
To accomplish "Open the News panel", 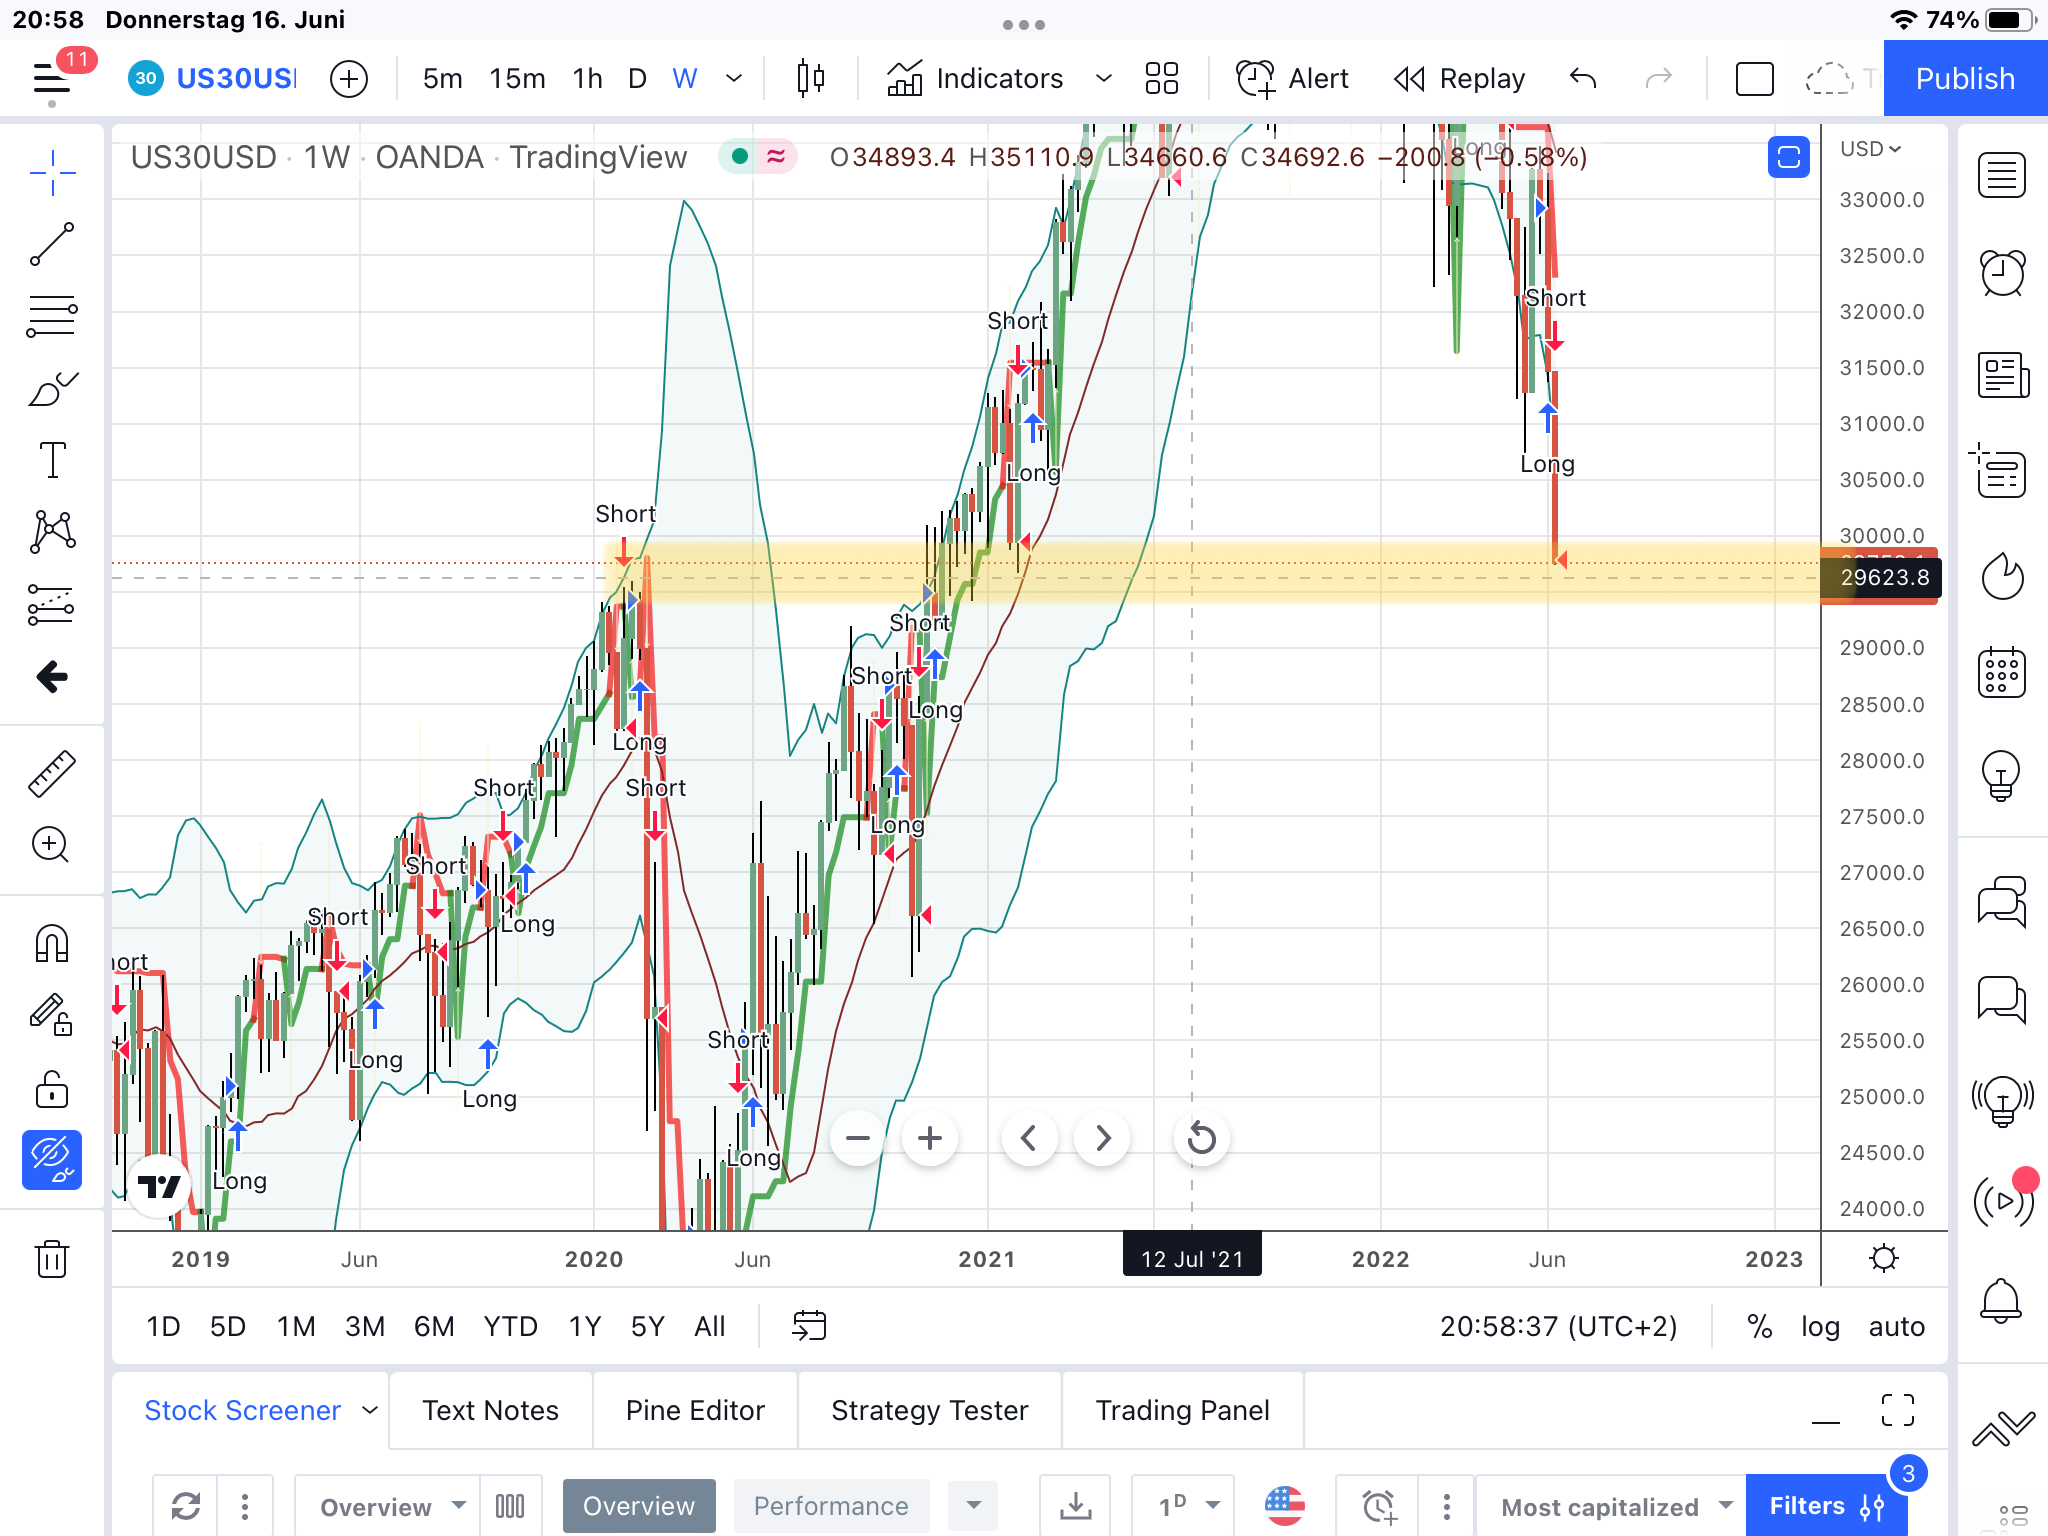I will coord(2002,375).
